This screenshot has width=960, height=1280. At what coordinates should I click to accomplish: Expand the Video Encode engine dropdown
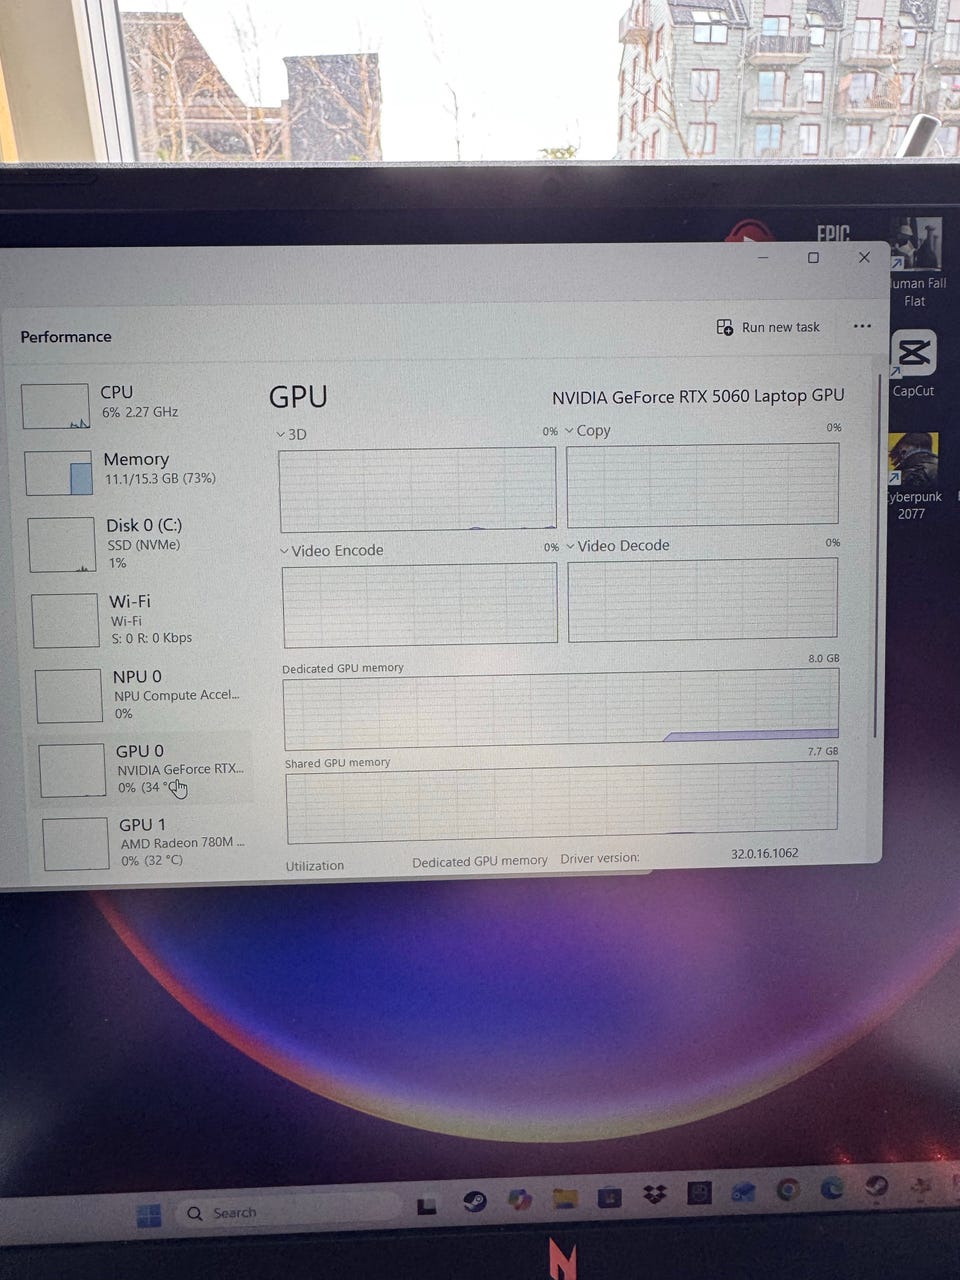[331, 550]
